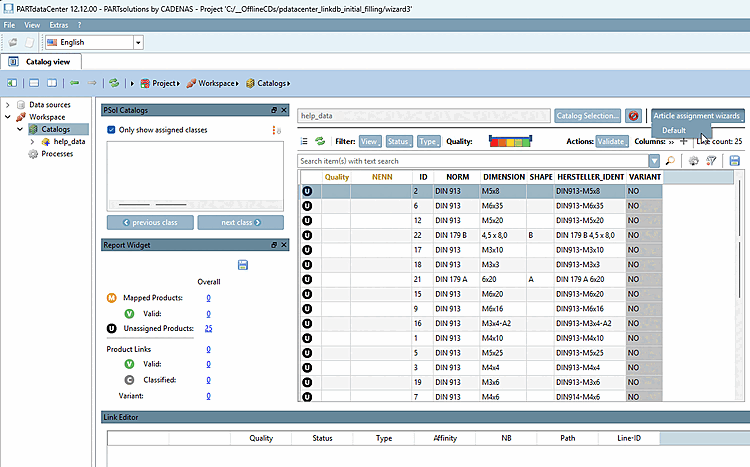Undock the PSol Catalogs panel
The image size is (750, 467).
[x=274, y=110]
